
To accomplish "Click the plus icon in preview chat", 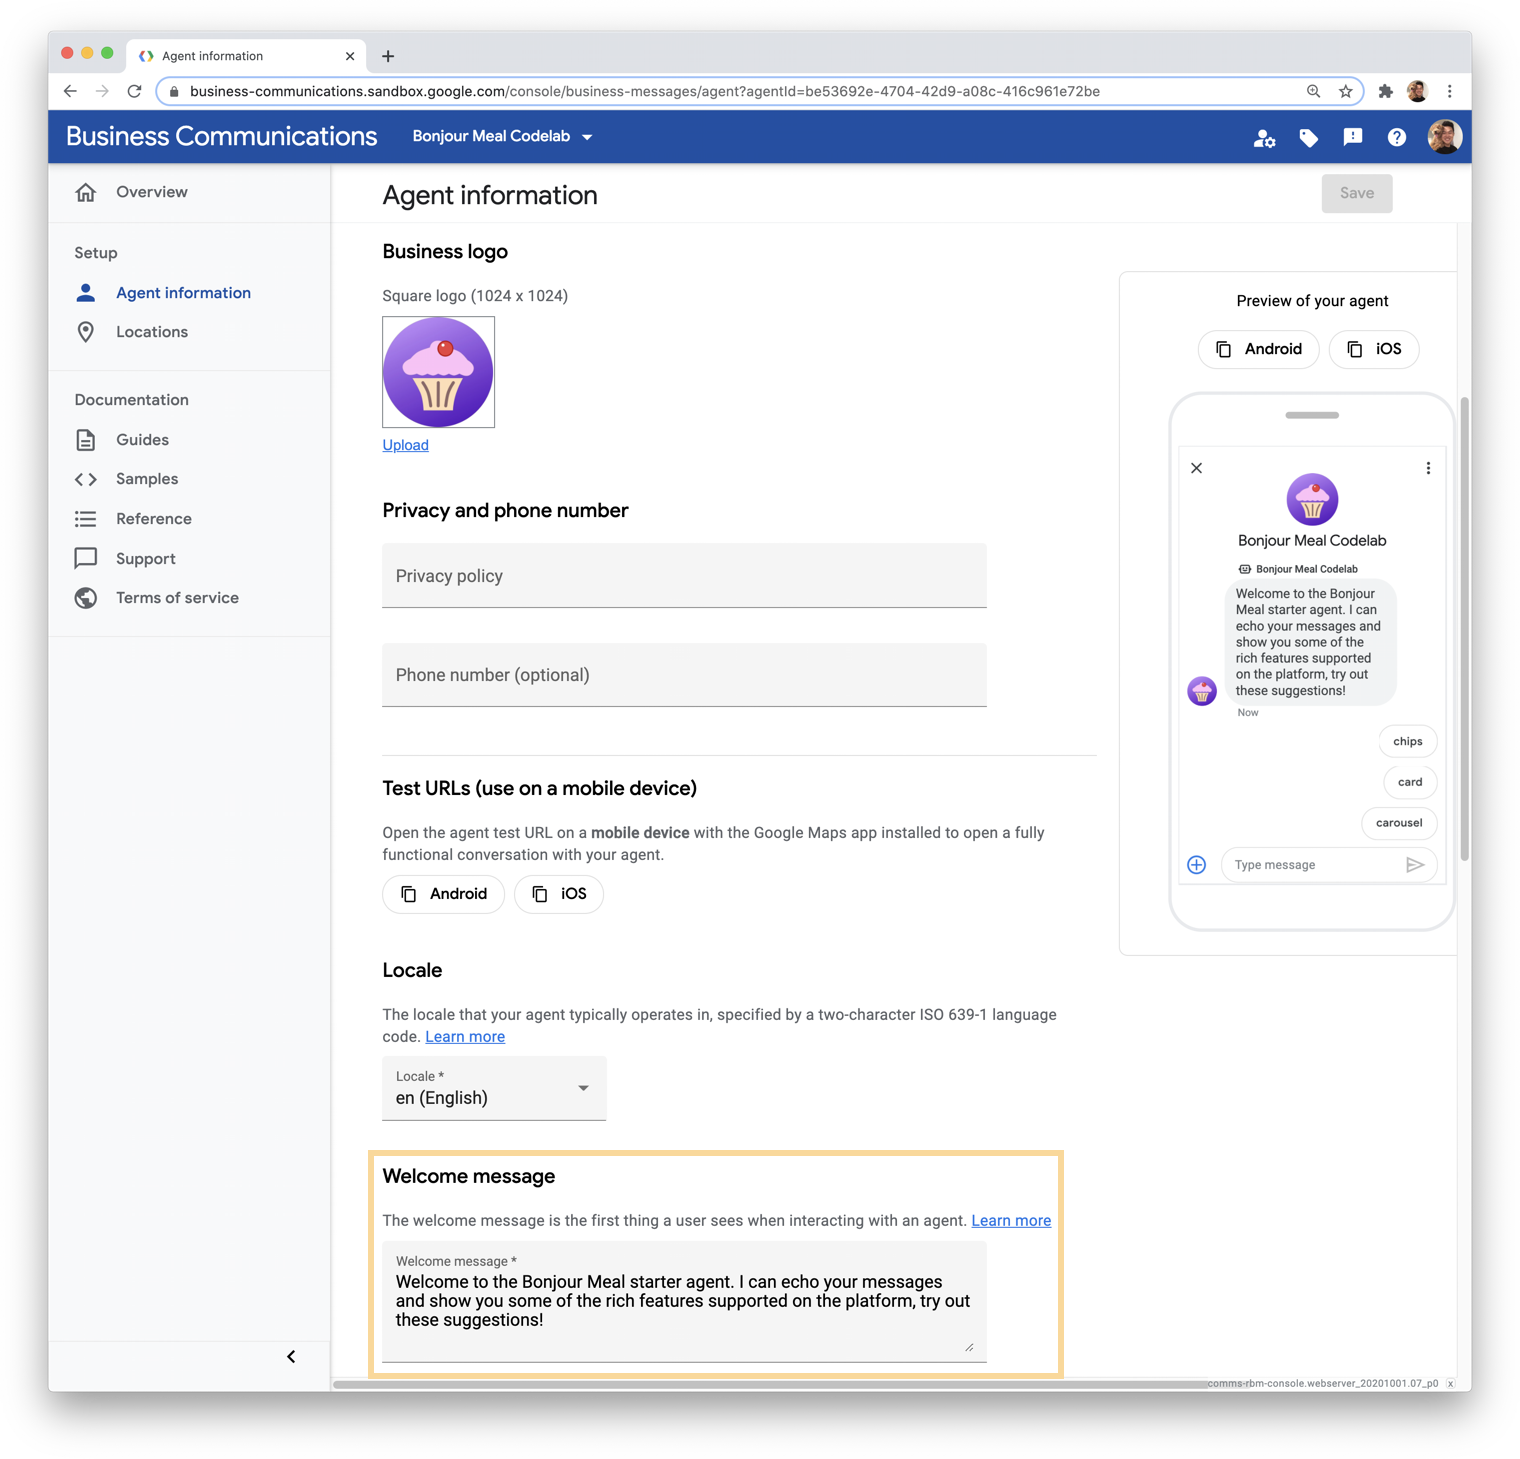I will [1196, 865].
